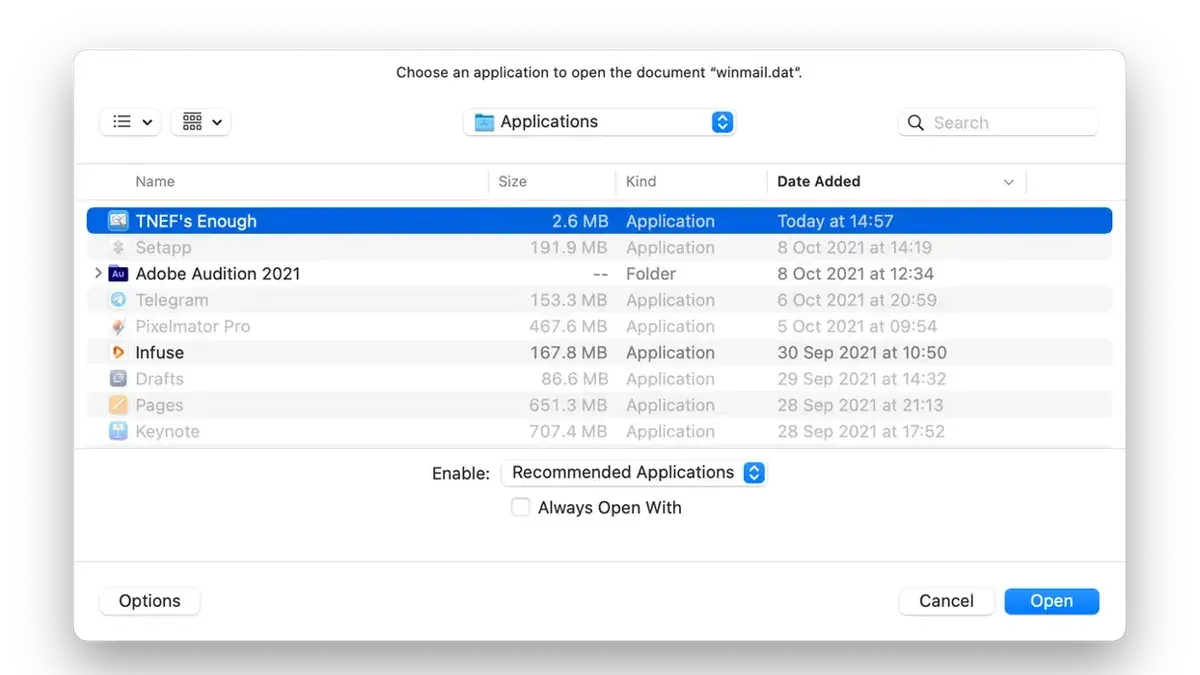Click the Drafts app icon

tap(118, 379)
